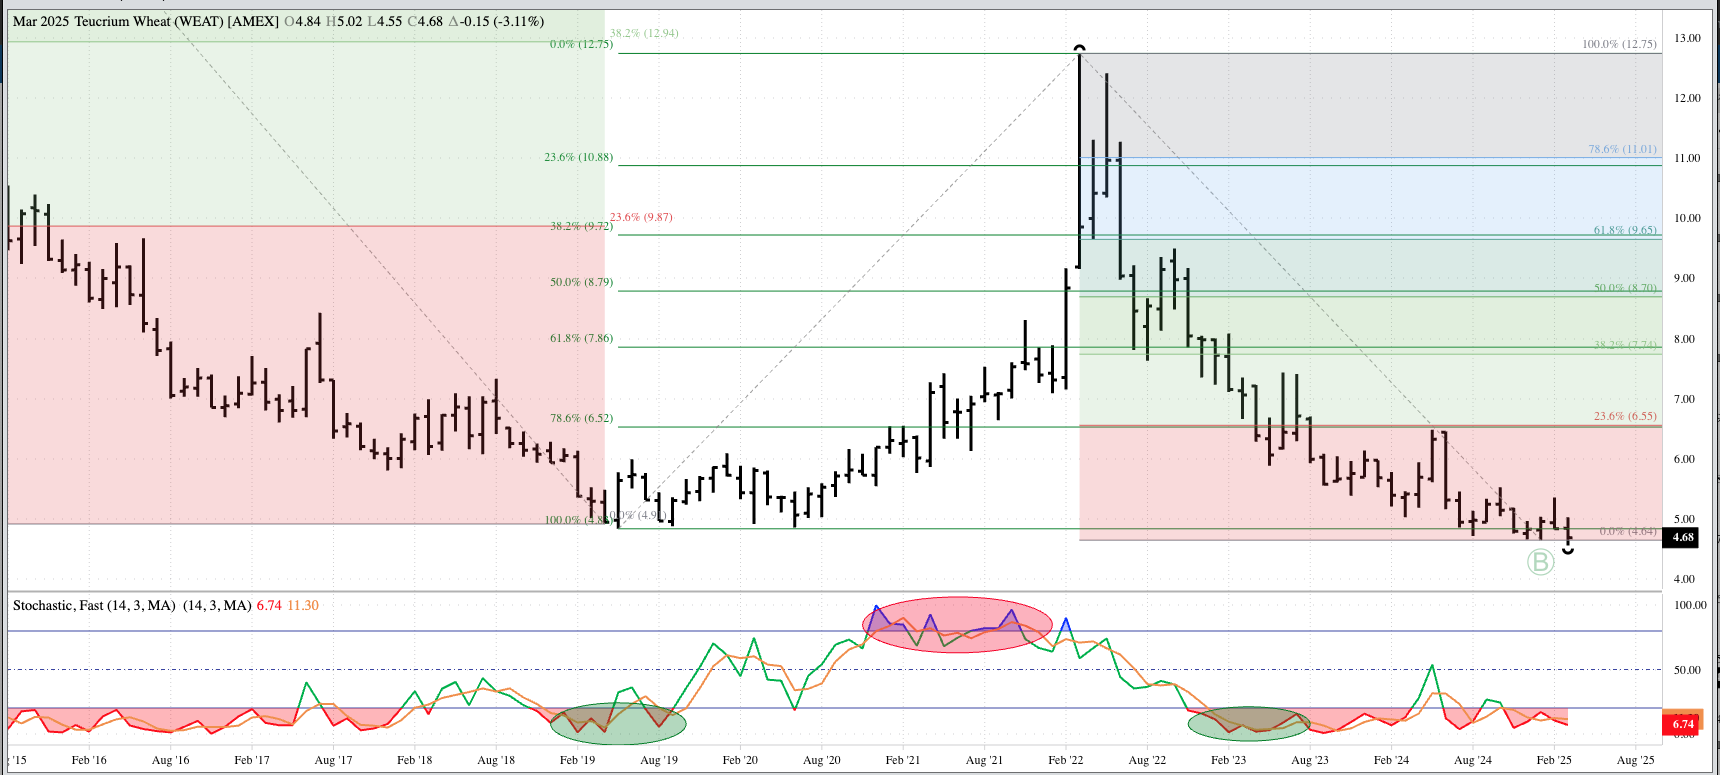Select the 78.6% (11.01) retracement label
The image size is (1720, 775).
(x=1622, y=149)
